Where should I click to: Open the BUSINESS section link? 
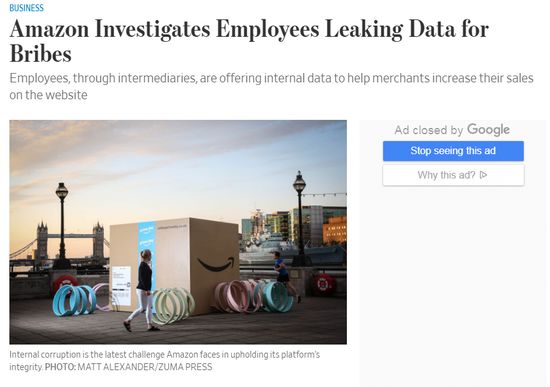(26, 8)
